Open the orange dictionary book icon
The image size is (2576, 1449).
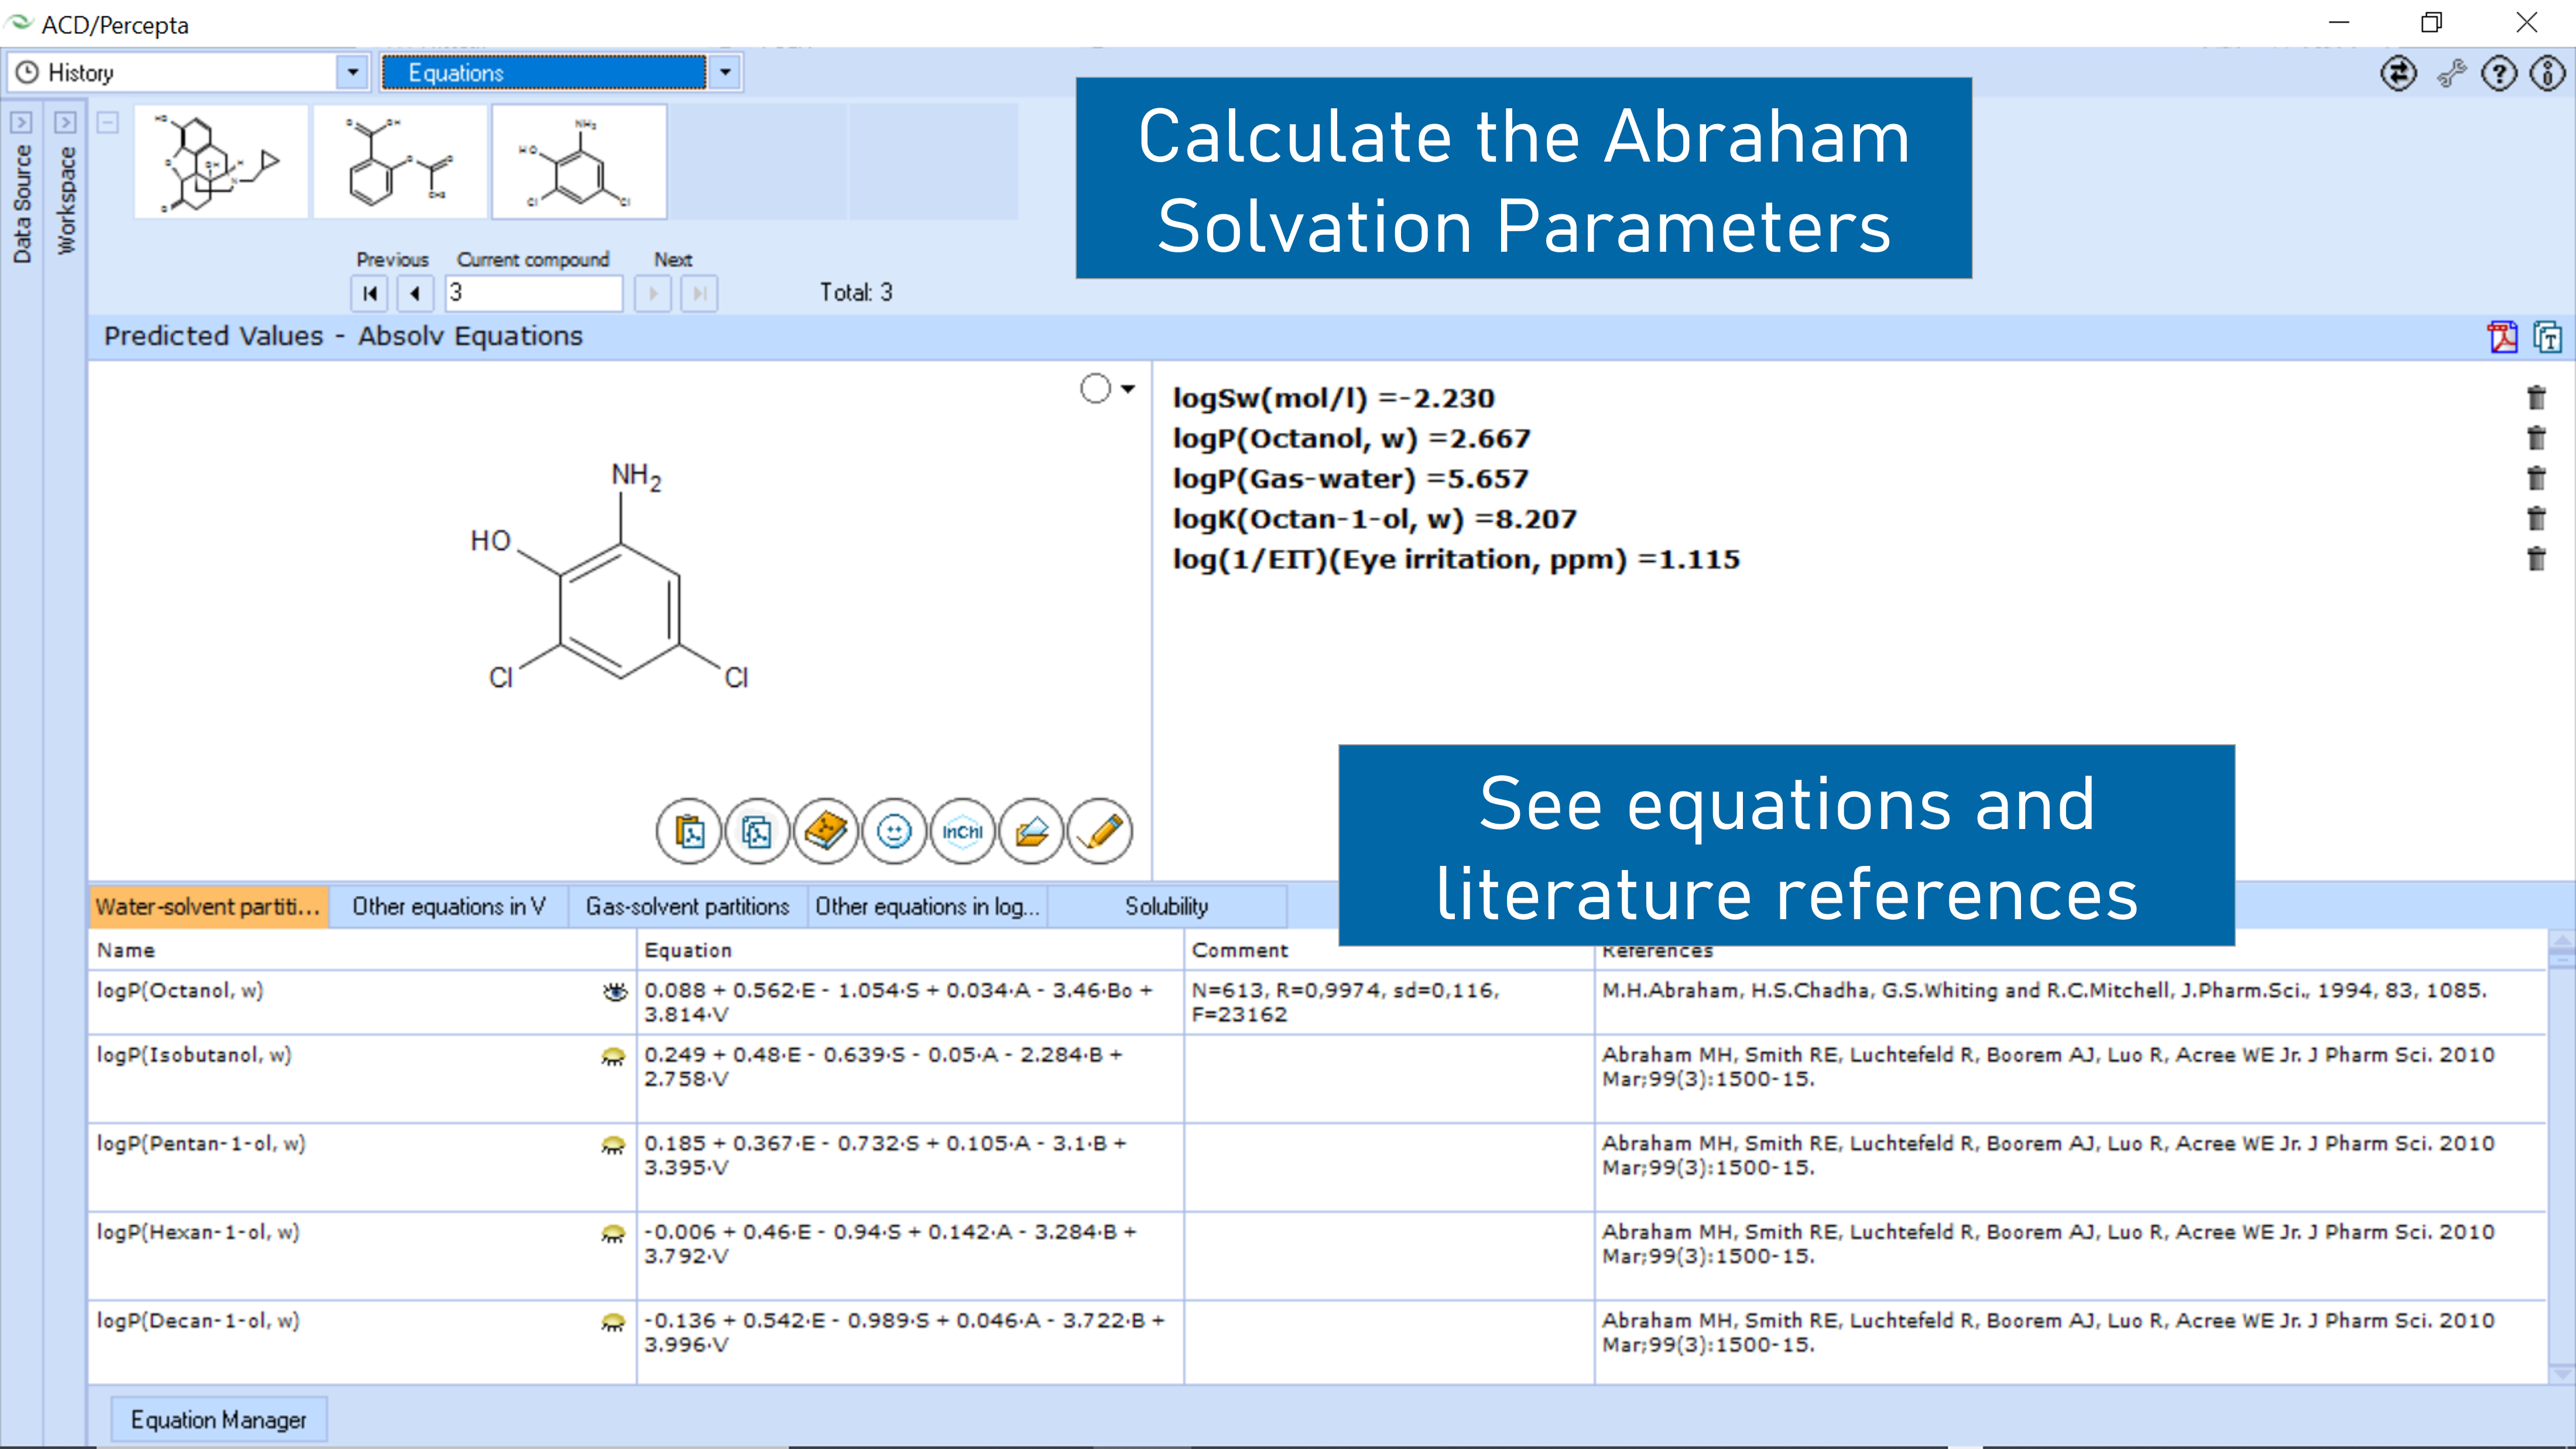coord(825,831)
